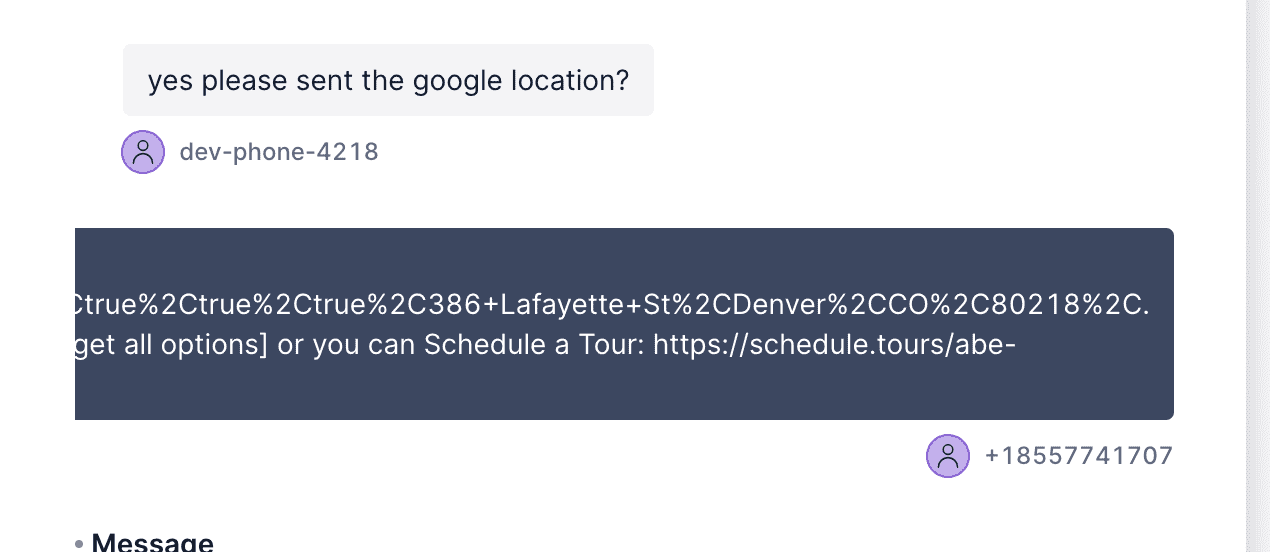This screenshot has height=552, width=1270.
Task: Select the +18557741707 phone number label
Action: coord(1078,456)
